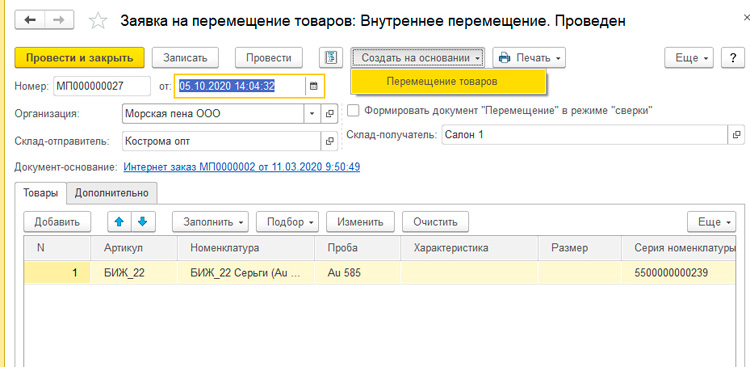The width and height of the screenshot is (750, 367).
Task: Click the Записать button
Action: click(x=186, y=58)
